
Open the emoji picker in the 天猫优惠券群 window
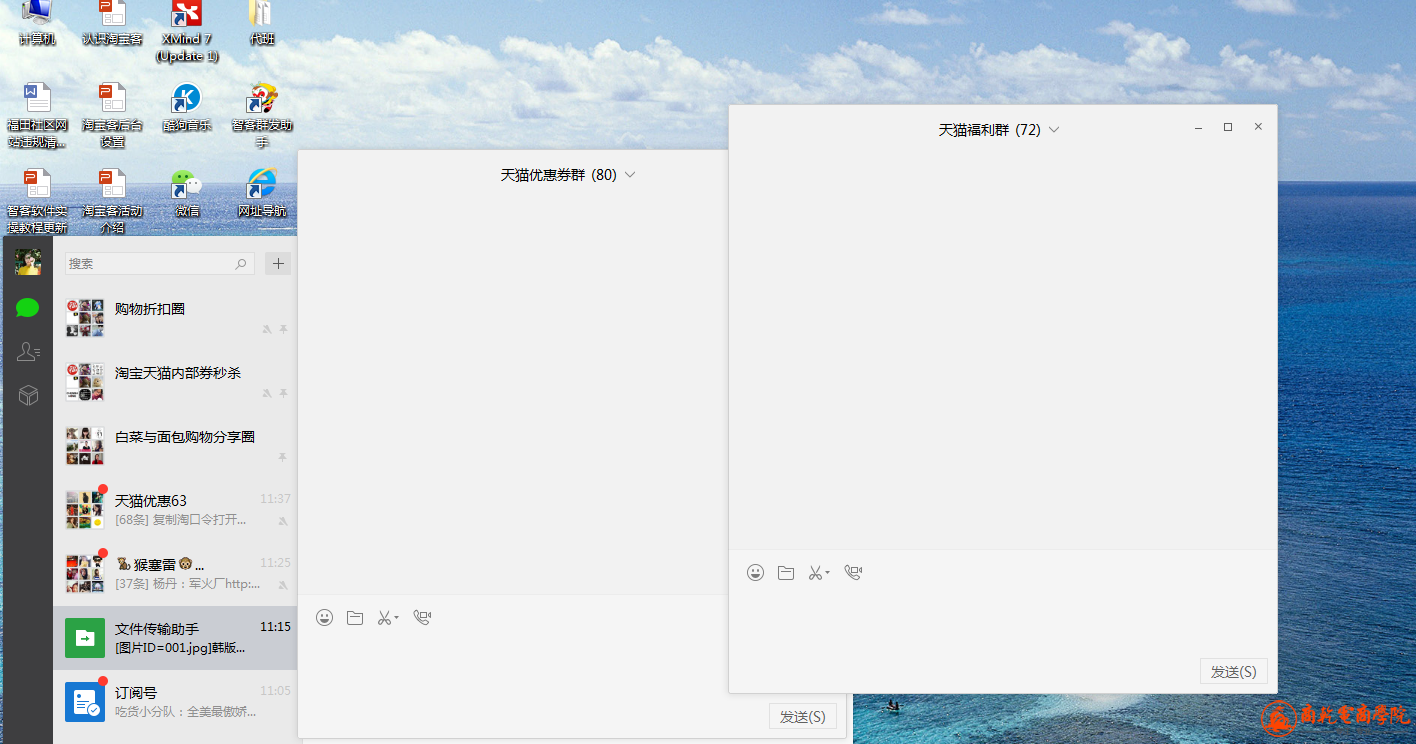[324, 618]
